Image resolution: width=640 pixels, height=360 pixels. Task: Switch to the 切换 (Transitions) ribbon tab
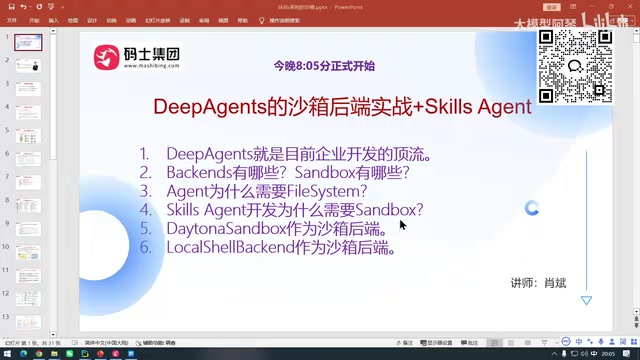(111, 20)
